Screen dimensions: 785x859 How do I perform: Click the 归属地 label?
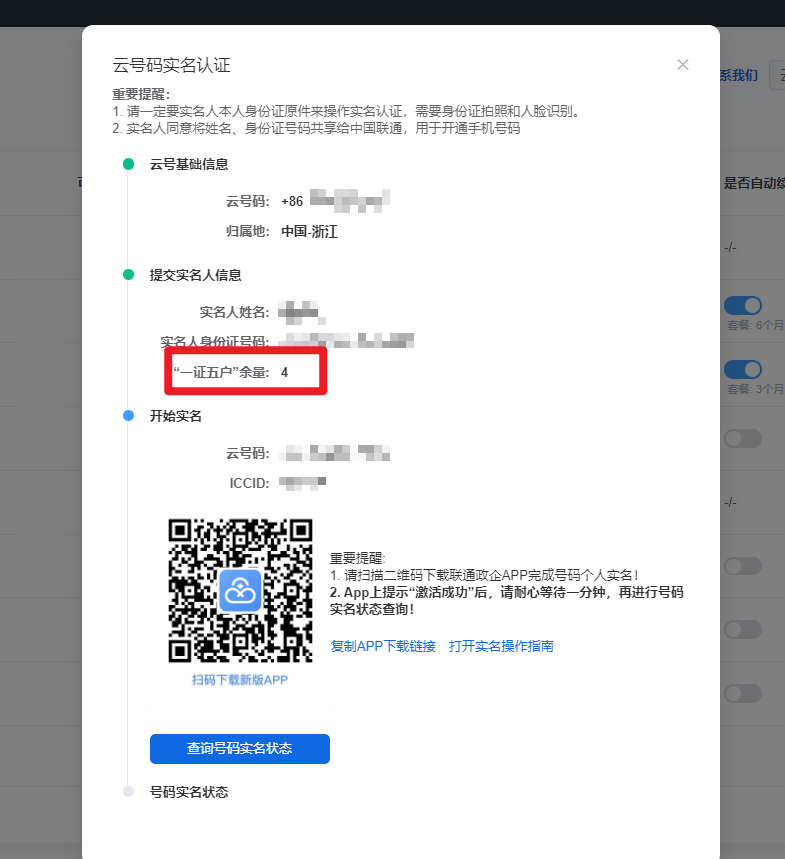pyautogui.click(x=248, y=232)
